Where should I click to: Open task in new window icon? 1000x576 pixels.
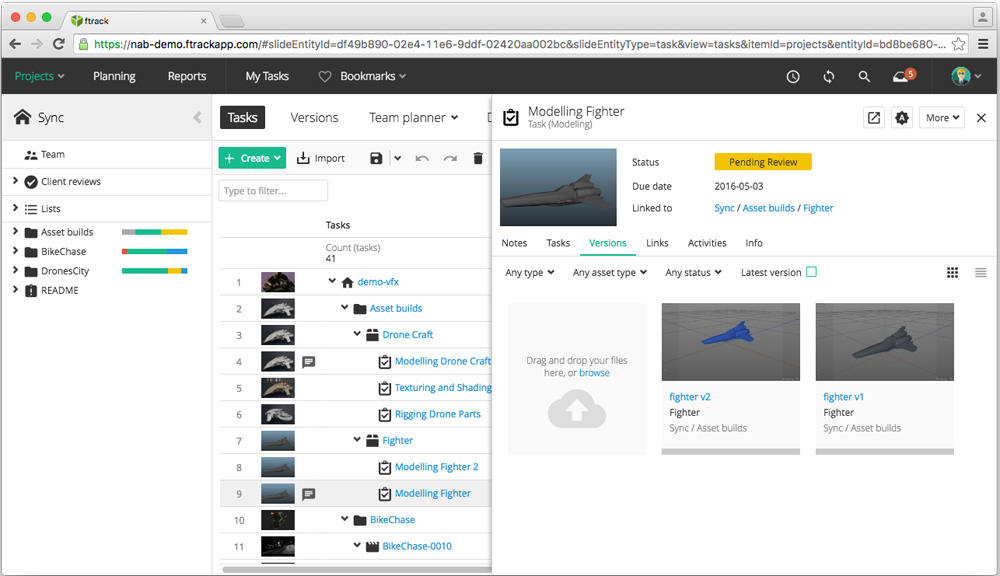click(874, 117)
